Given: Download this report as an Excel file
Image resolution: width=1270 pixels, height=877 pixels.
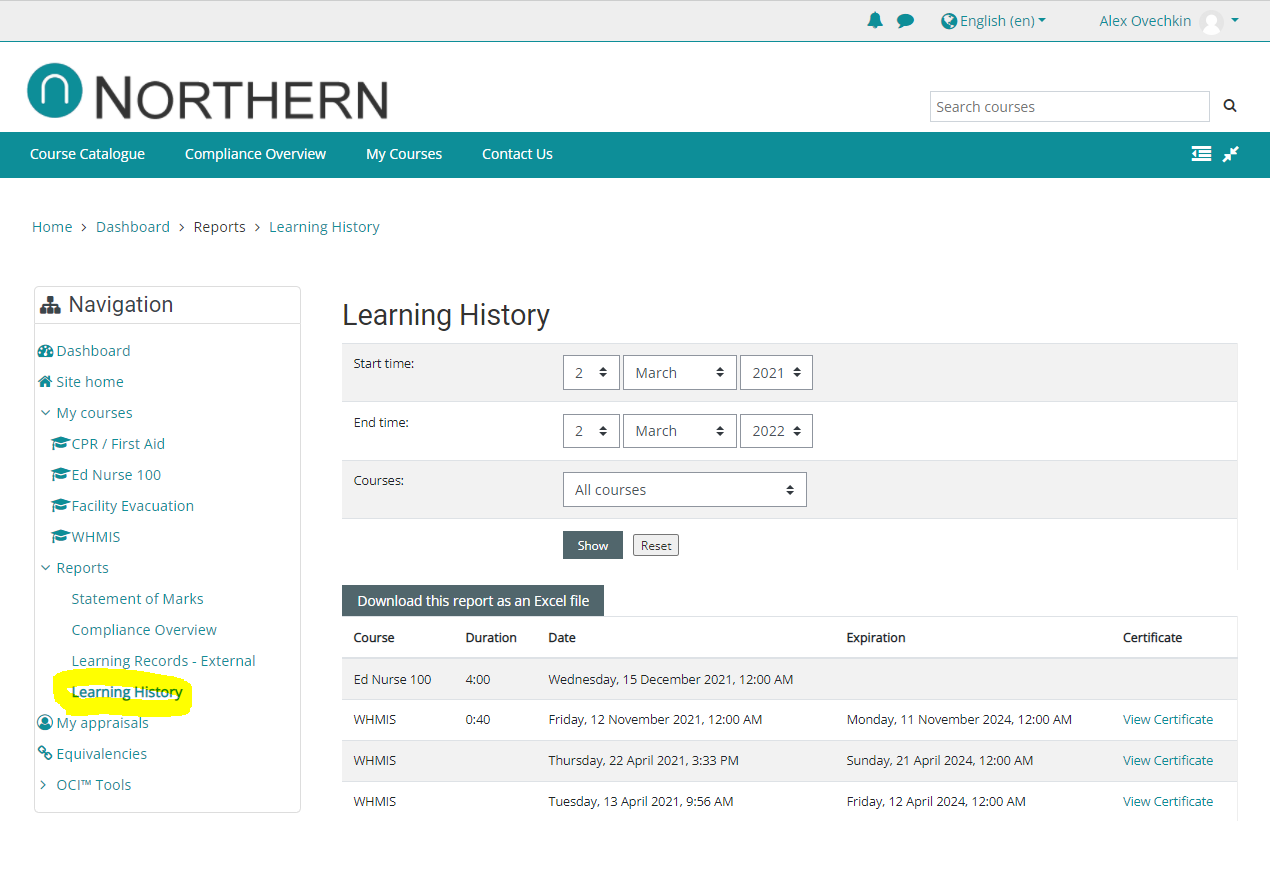Looking at the screenshot, I should [x=473, y=601].
